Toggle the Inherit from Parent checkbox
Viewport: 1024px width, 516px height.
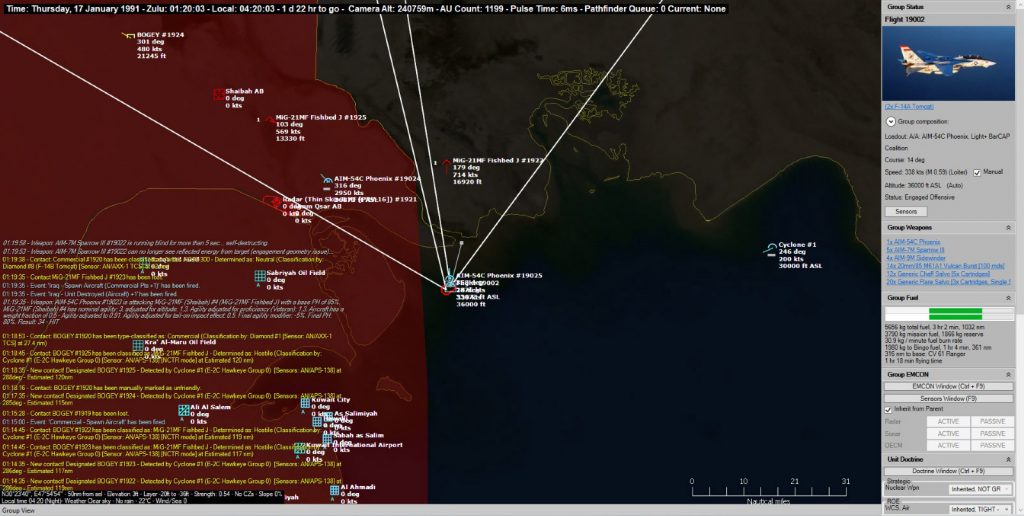tap(888, 410)
